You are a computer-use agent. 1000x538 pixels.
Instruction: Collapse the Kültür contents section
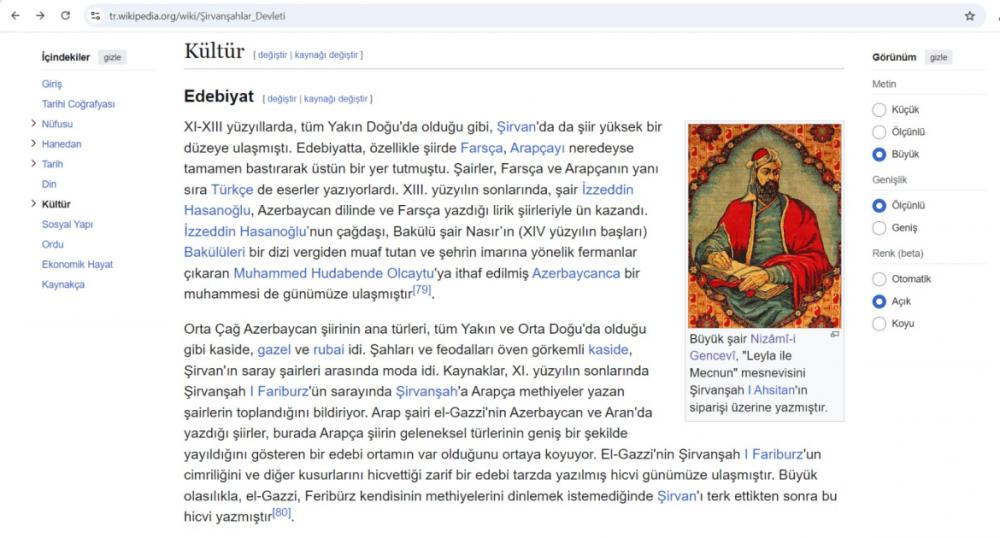[34, 204]
